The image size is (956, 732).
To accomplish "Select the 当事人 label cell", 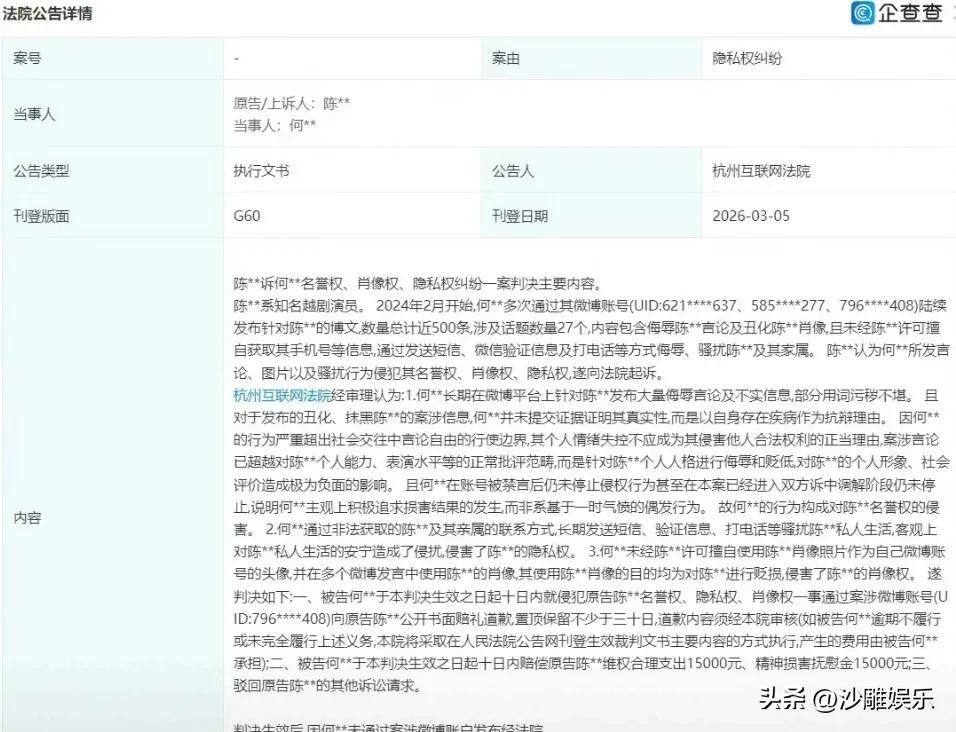I will pos(112,114).
